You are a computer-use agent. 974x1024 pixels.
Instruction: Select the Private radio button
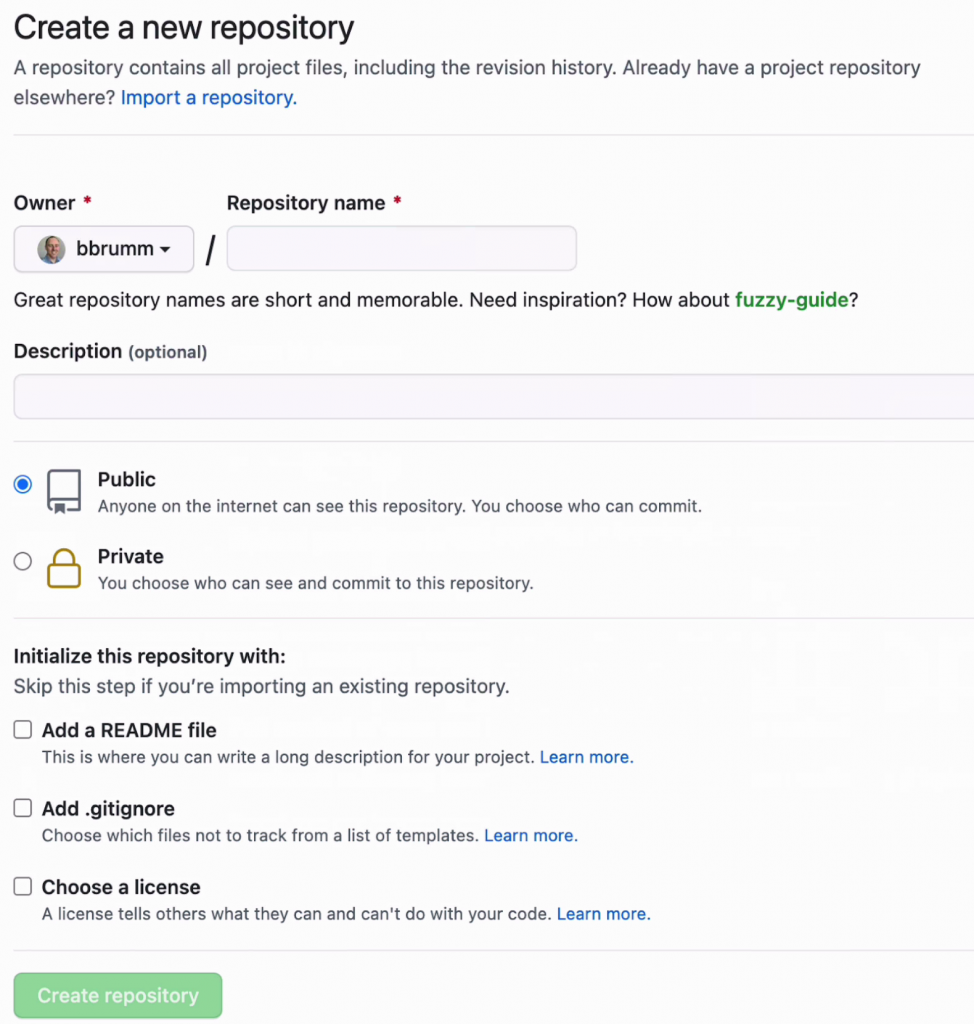(x=23, y=561)
